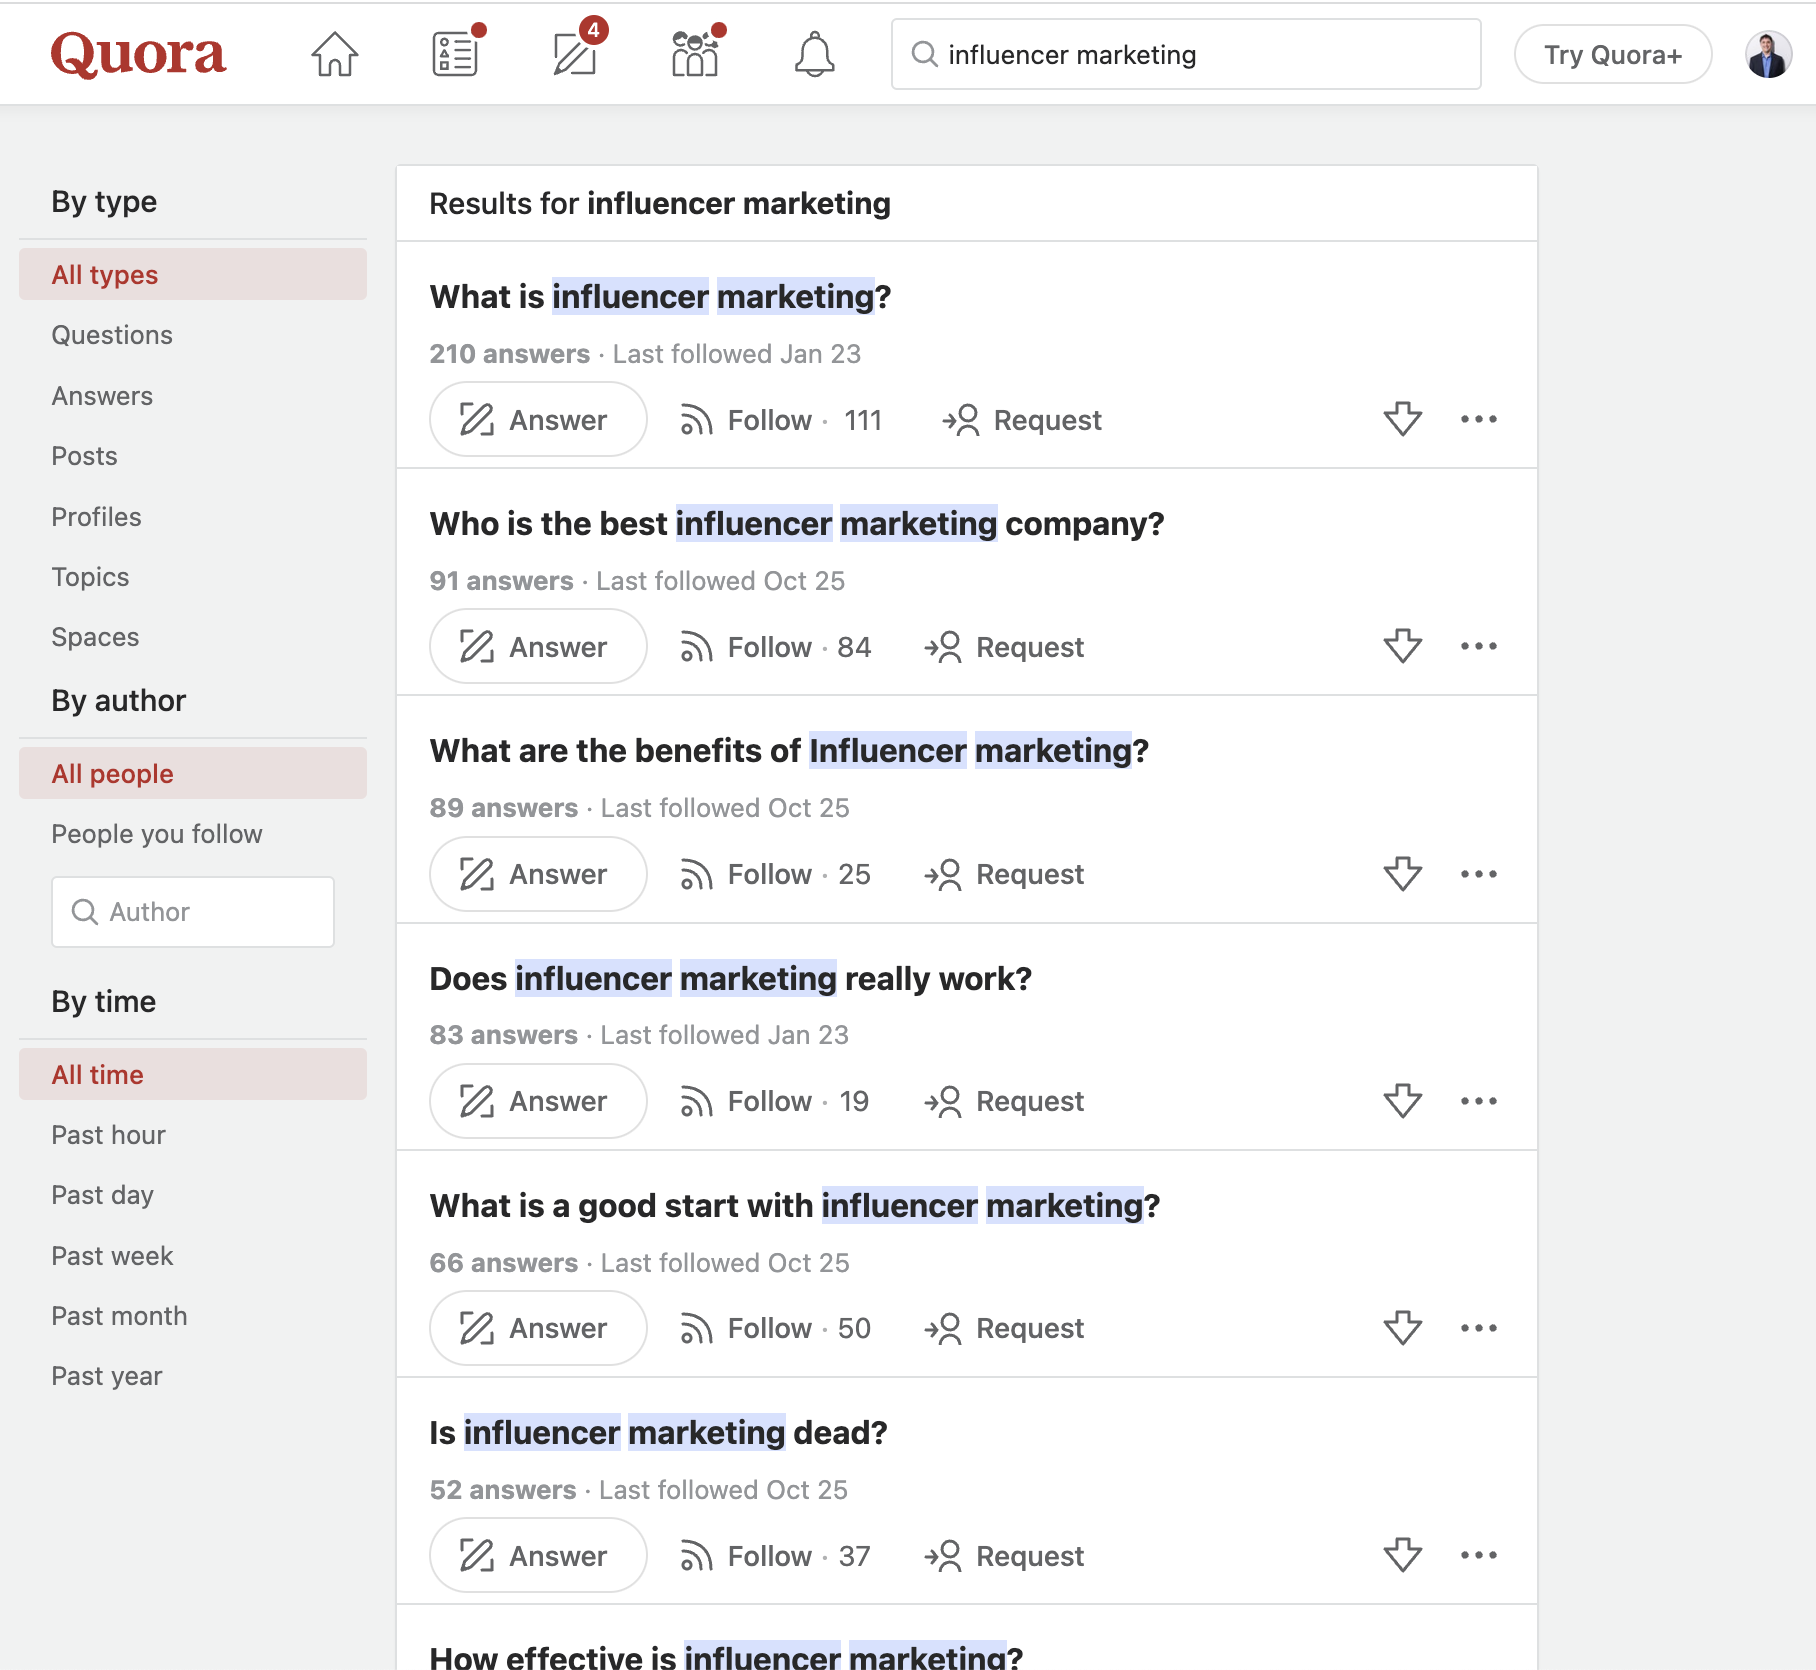Open the notifications bell icon

(x=815, y=54)
